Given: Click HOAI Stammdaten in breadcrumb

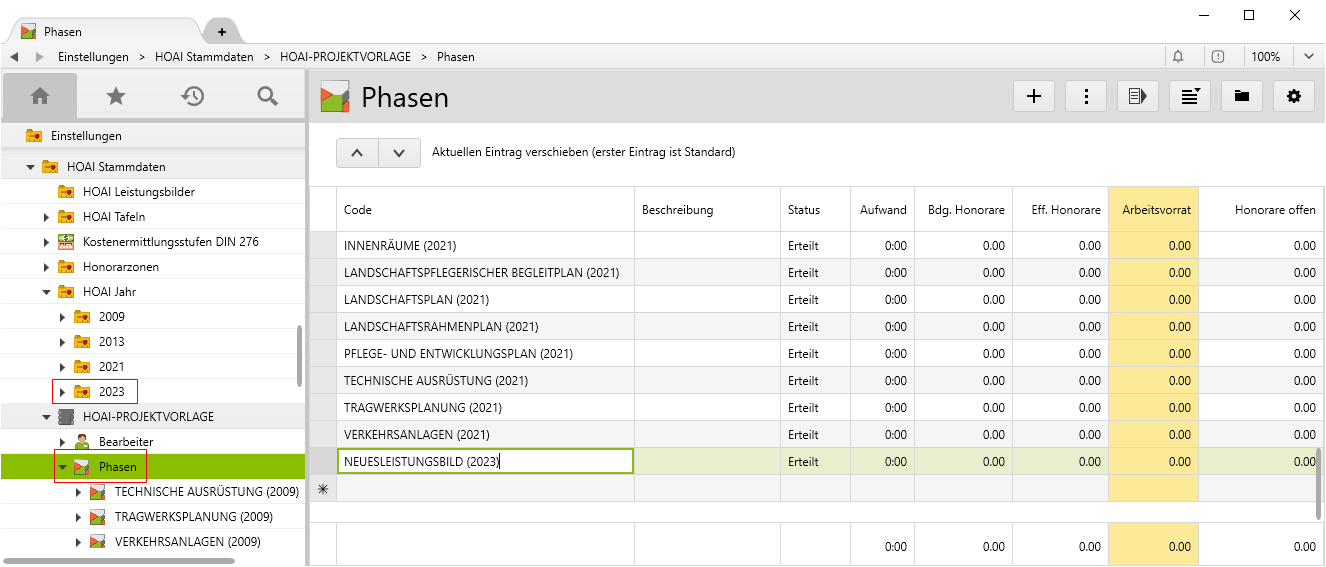Looking at the screenshot, I should click(204, 57).
